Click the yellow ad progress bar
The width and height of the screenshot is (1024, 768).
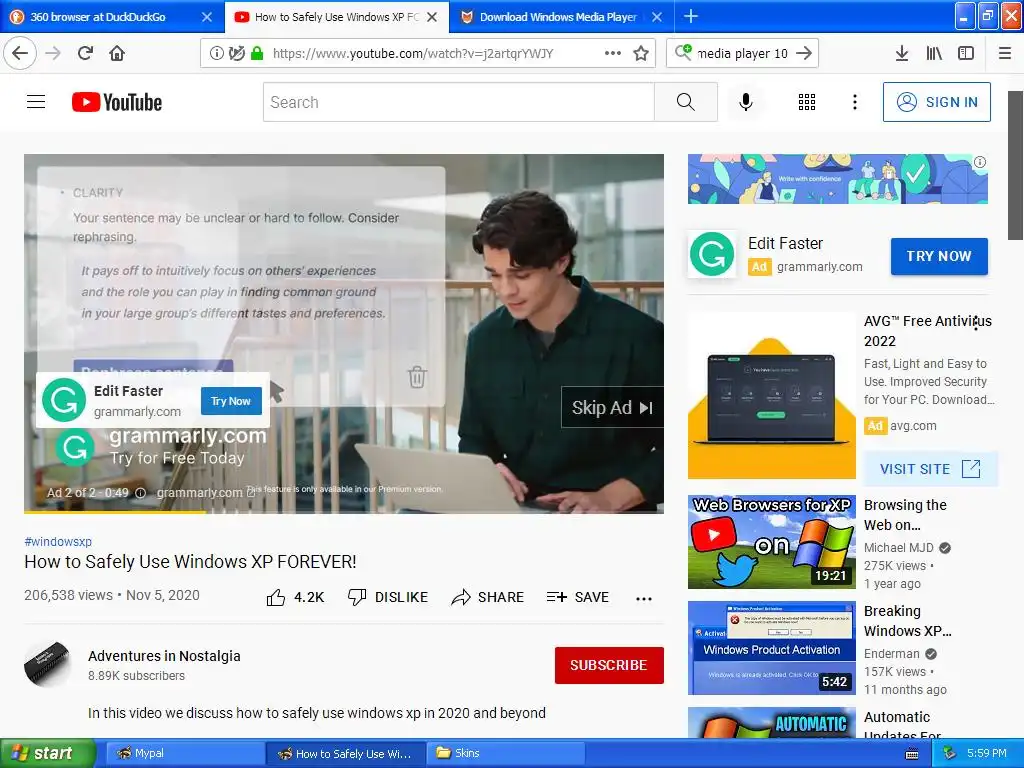click(x=115, y=512)
